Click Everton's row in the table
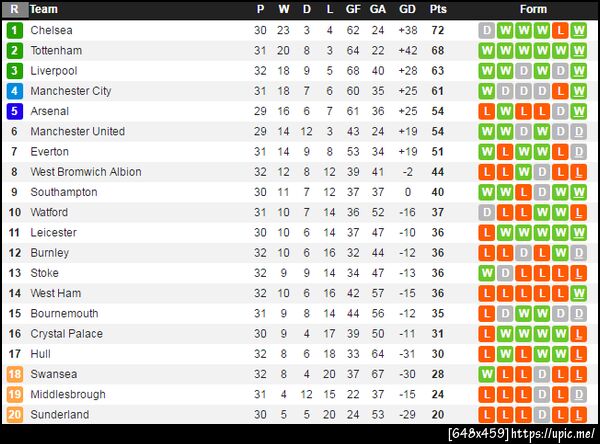 click(300, 151)
